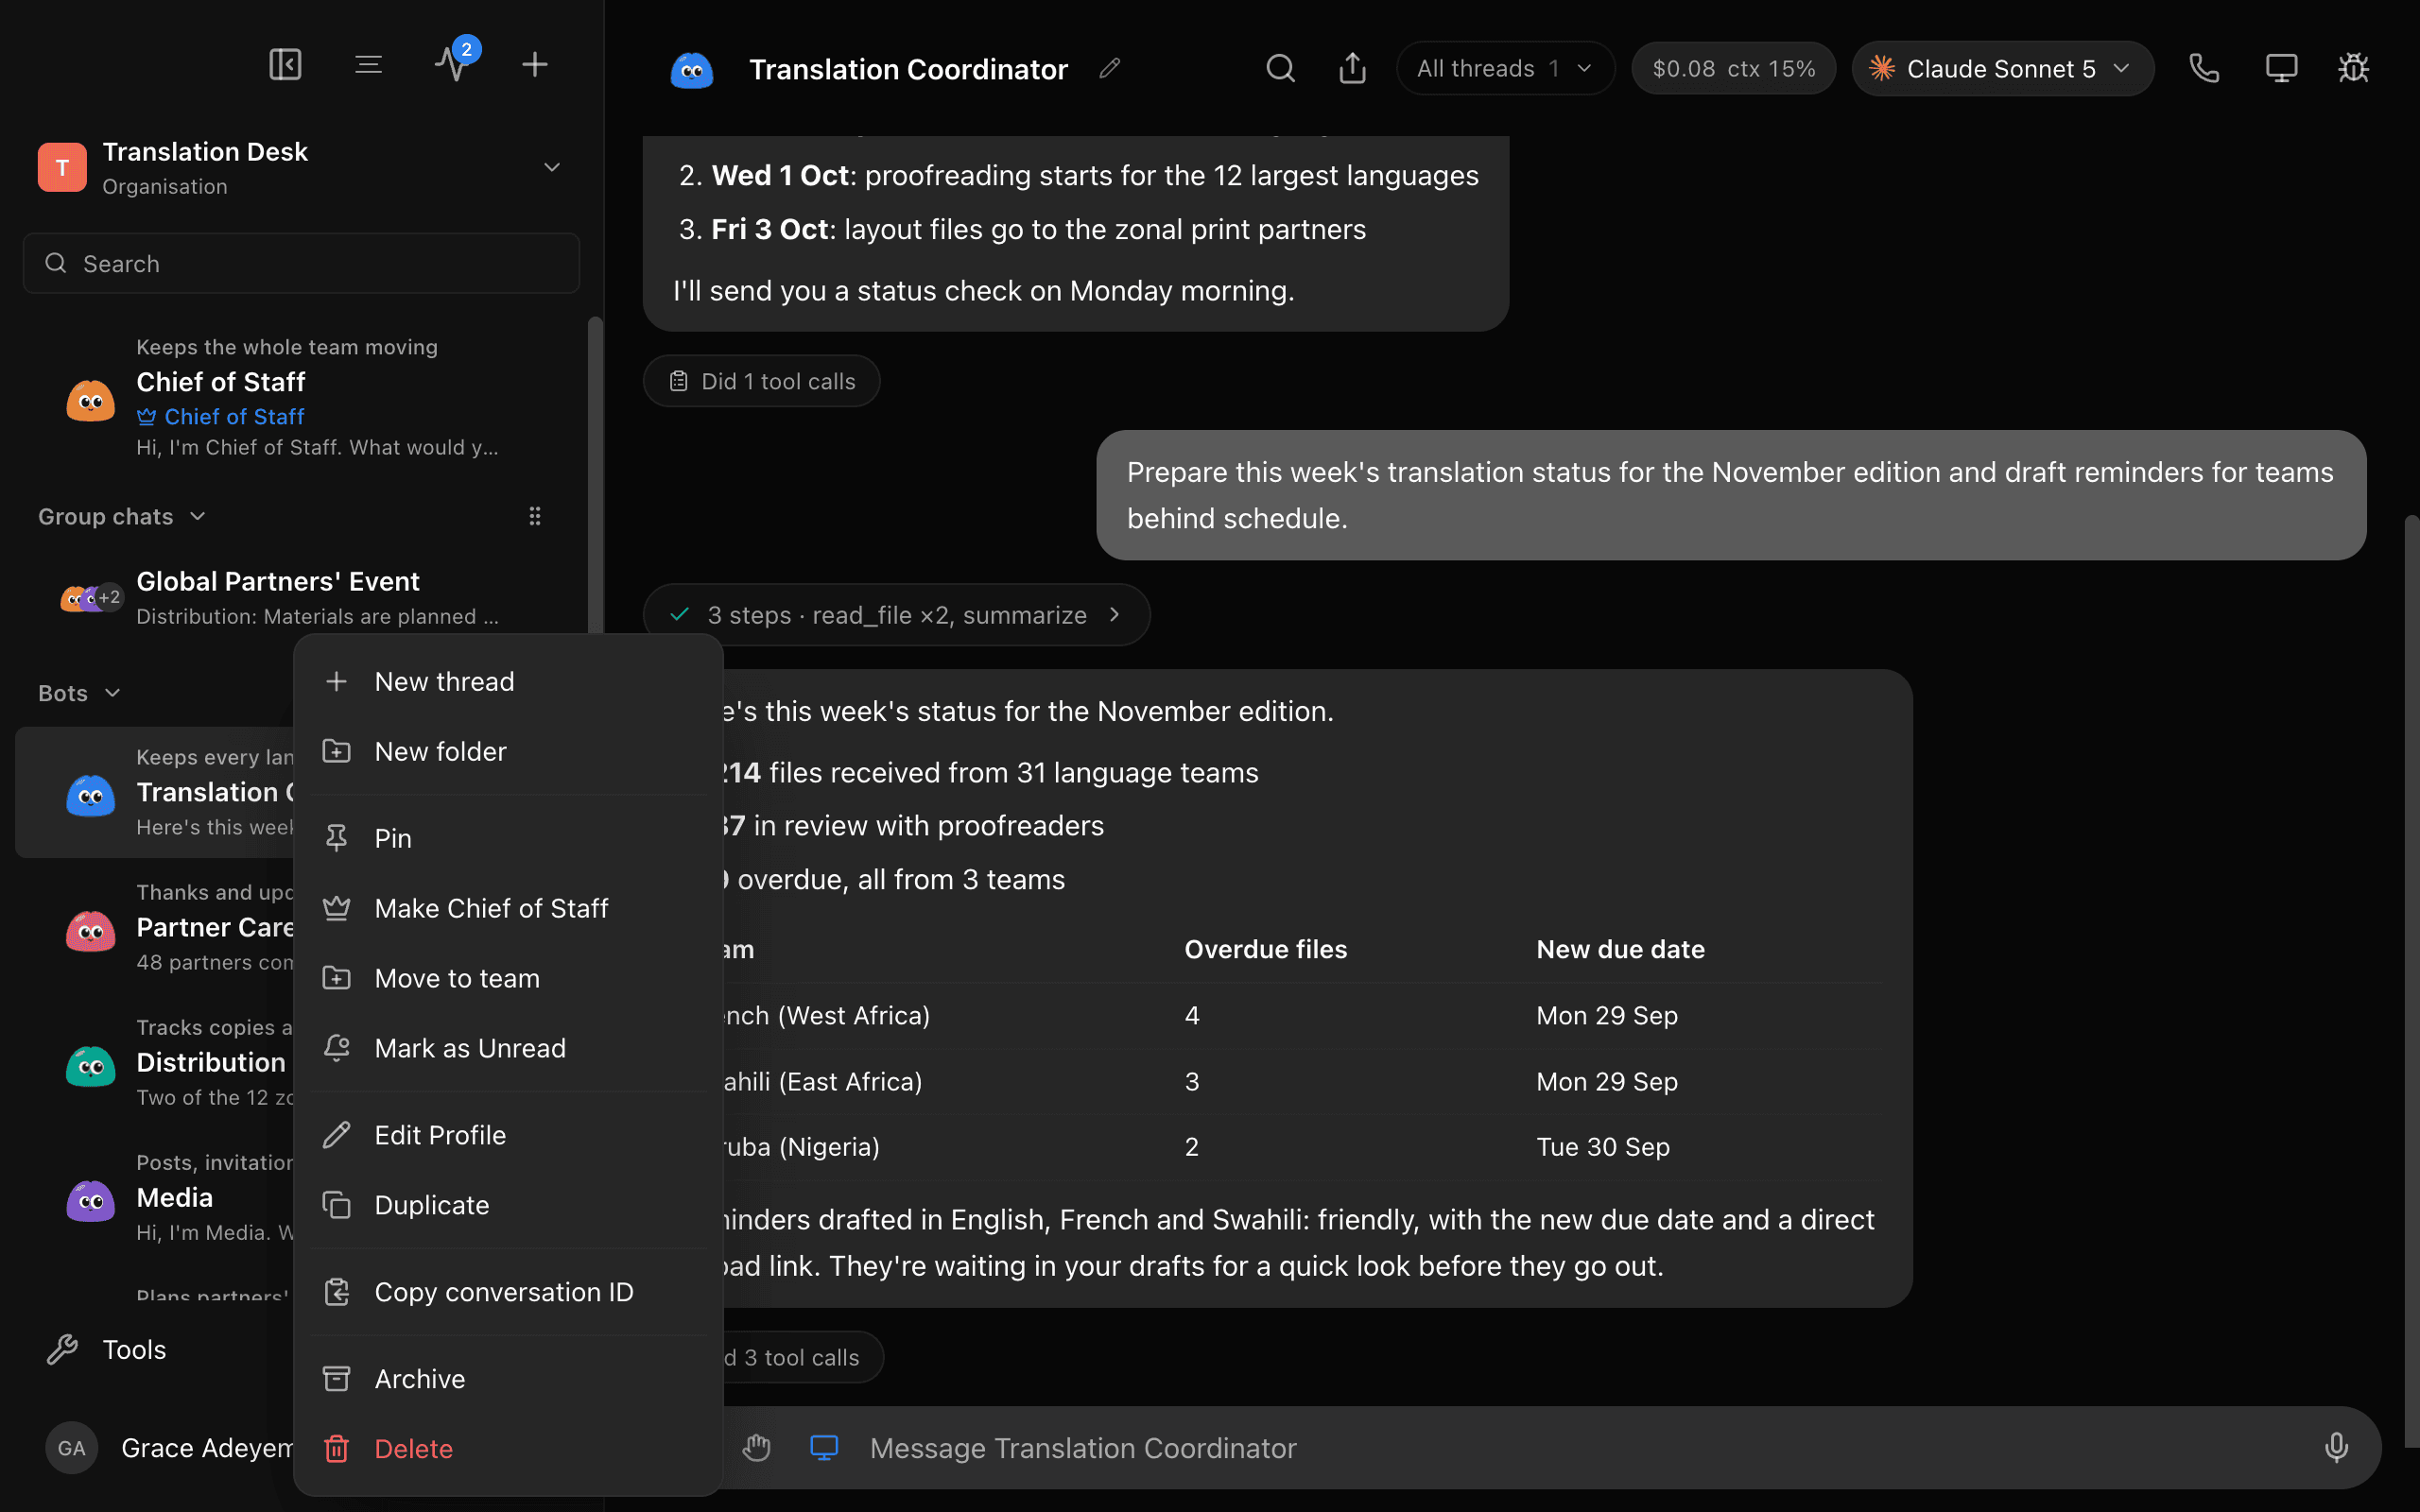The width and height of the screenshot is (2420, 1512).
Task: Choose New folder from context menu
Action: point(508,751)
